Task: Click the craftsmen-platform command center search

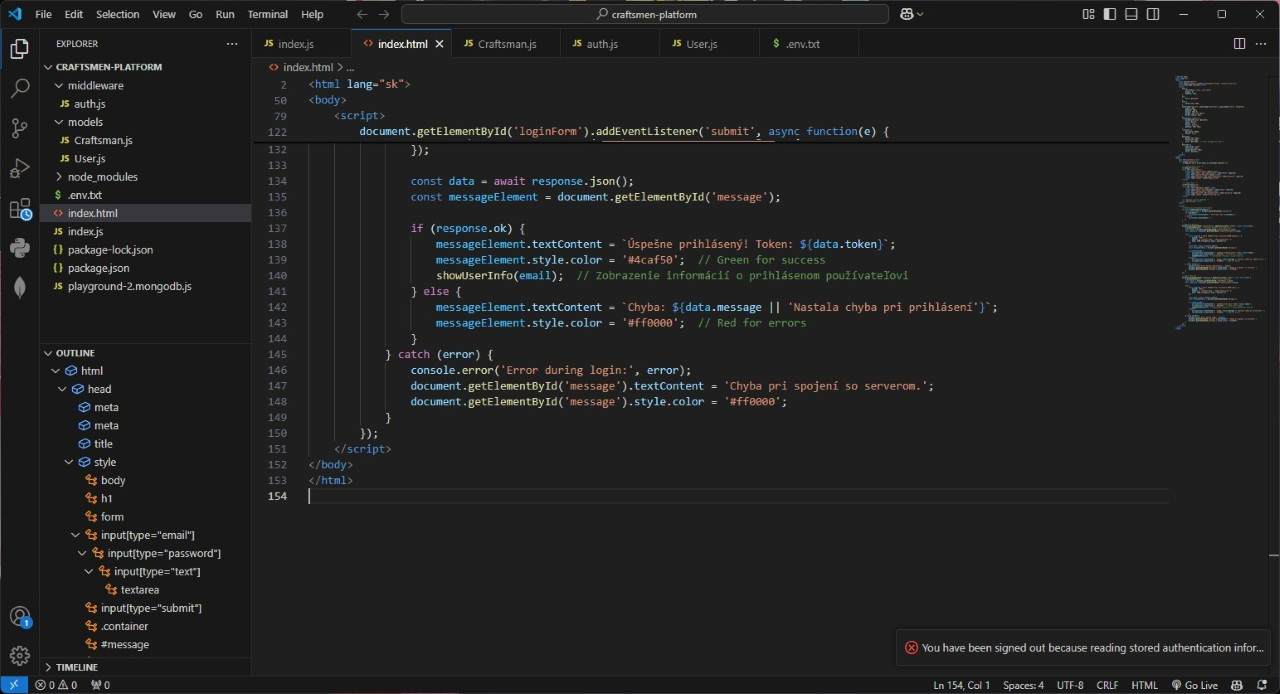Action: [645, 14]
